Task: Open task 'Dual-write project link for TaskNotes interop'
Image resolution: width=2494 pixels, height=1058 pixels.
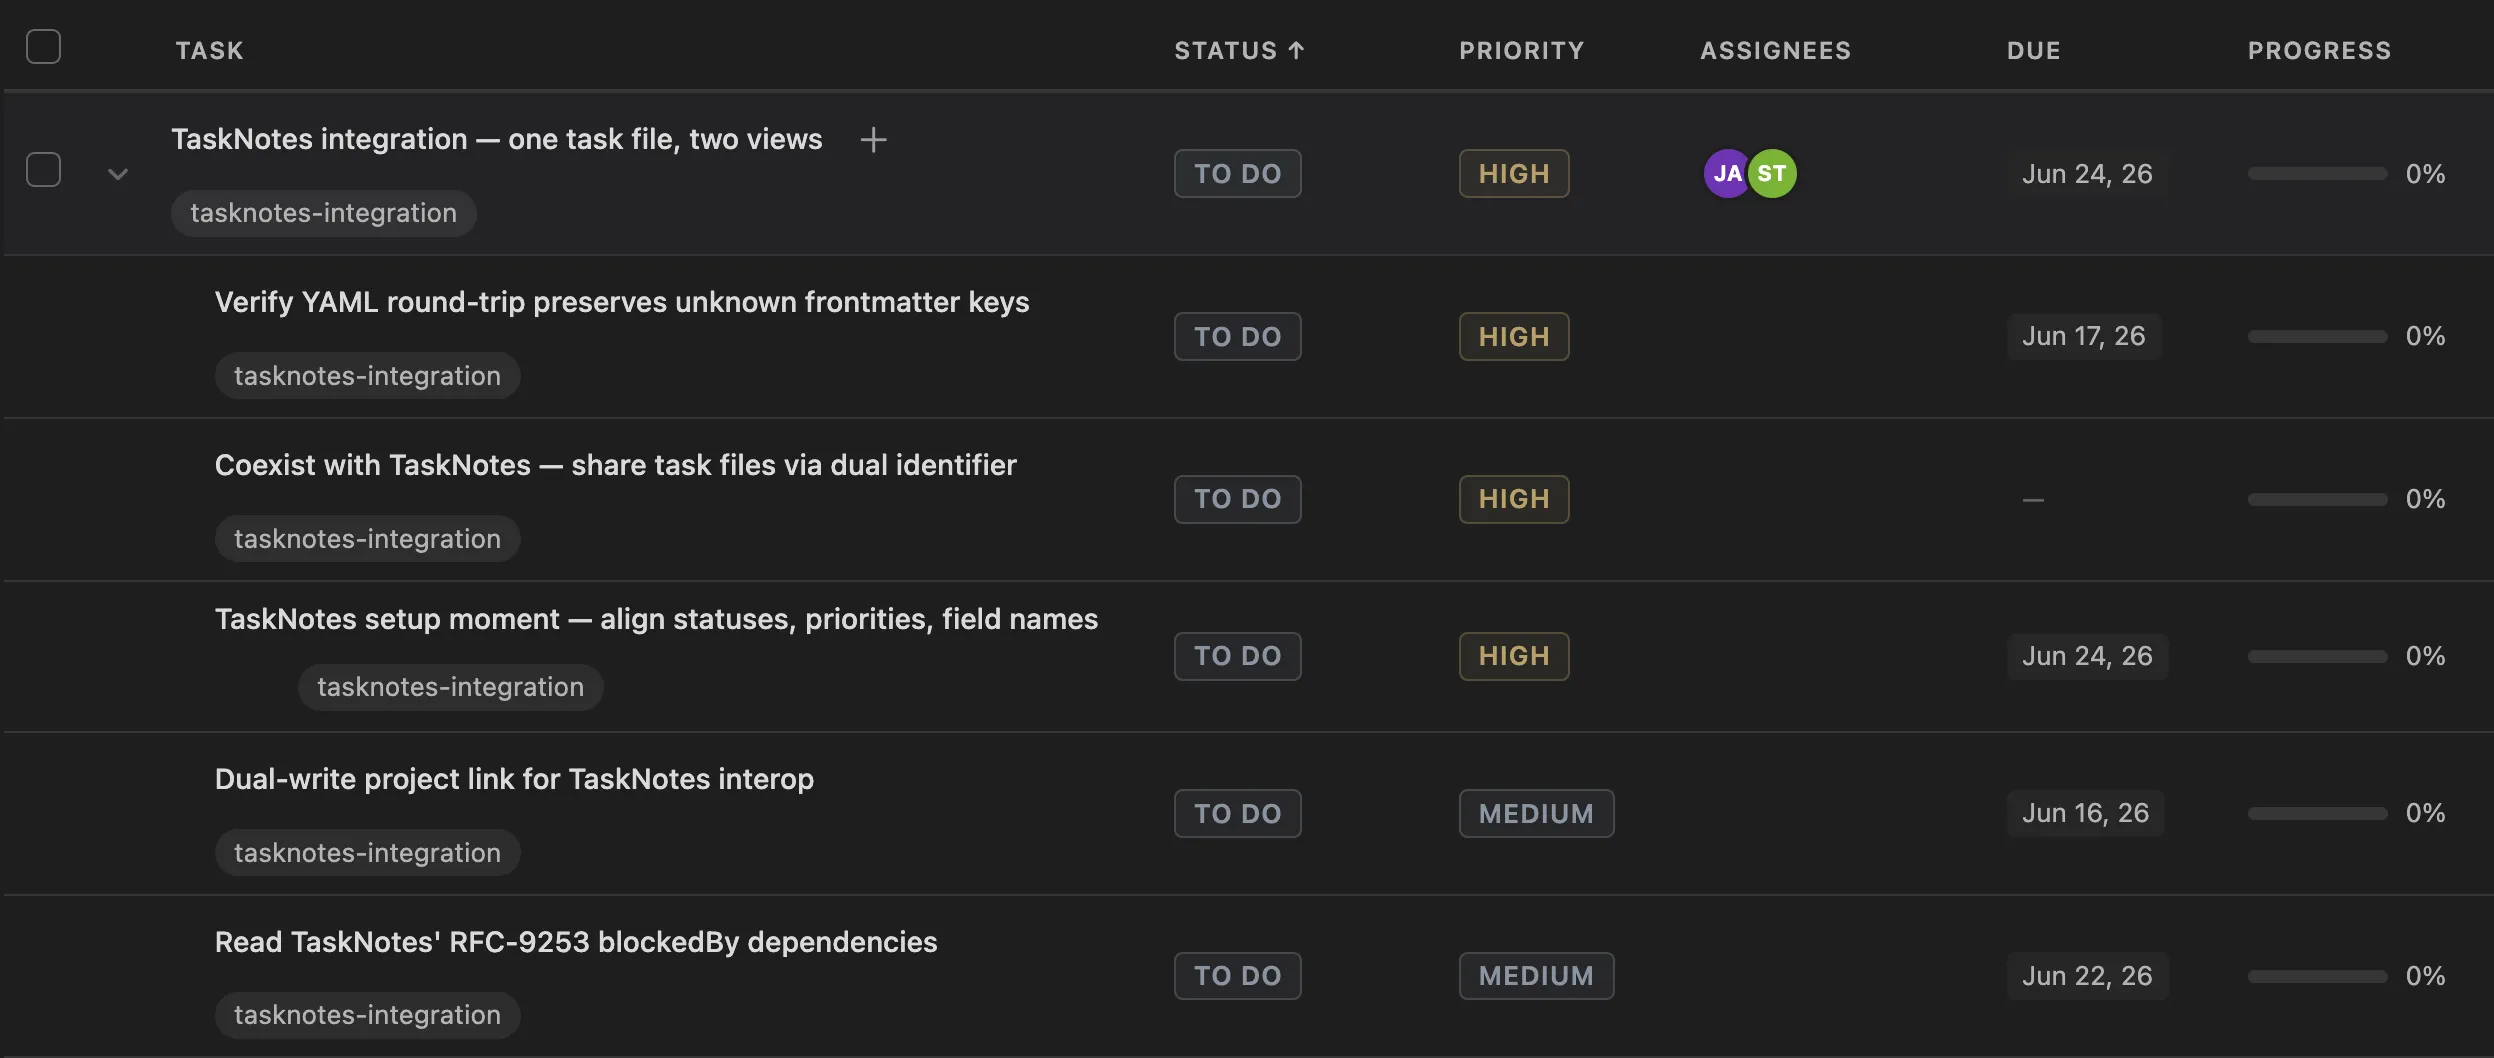Action: click(x=514, y=779)
